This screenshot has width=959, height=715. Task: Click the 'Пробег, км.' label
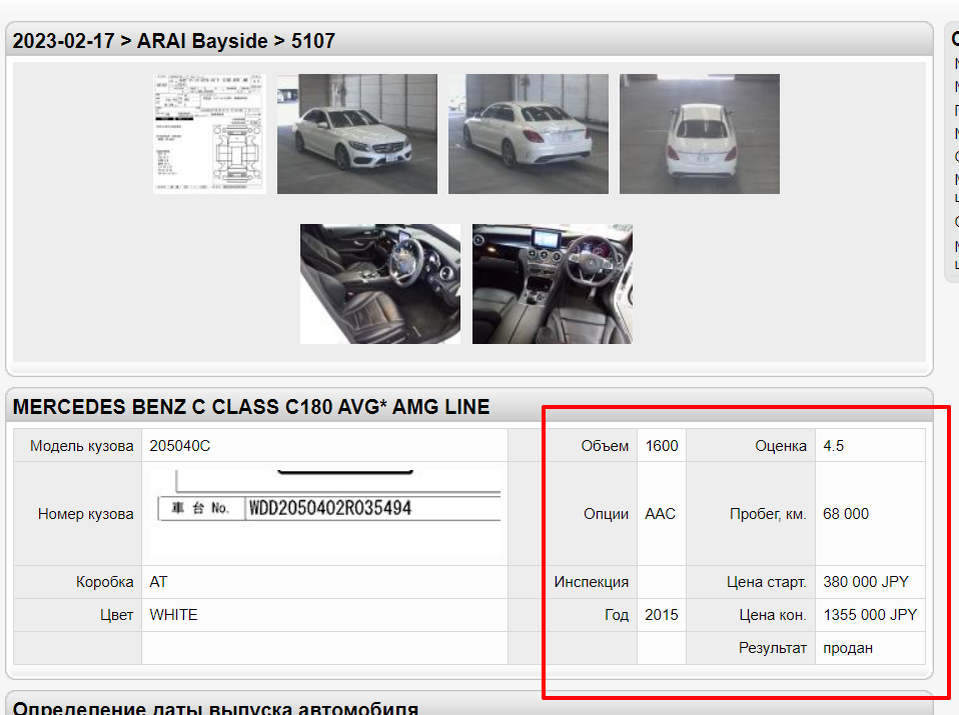point(768,514)
